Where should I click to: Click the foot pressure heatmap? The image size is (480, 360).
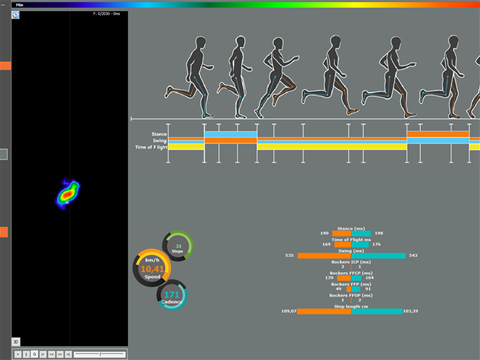click(68, 194)
